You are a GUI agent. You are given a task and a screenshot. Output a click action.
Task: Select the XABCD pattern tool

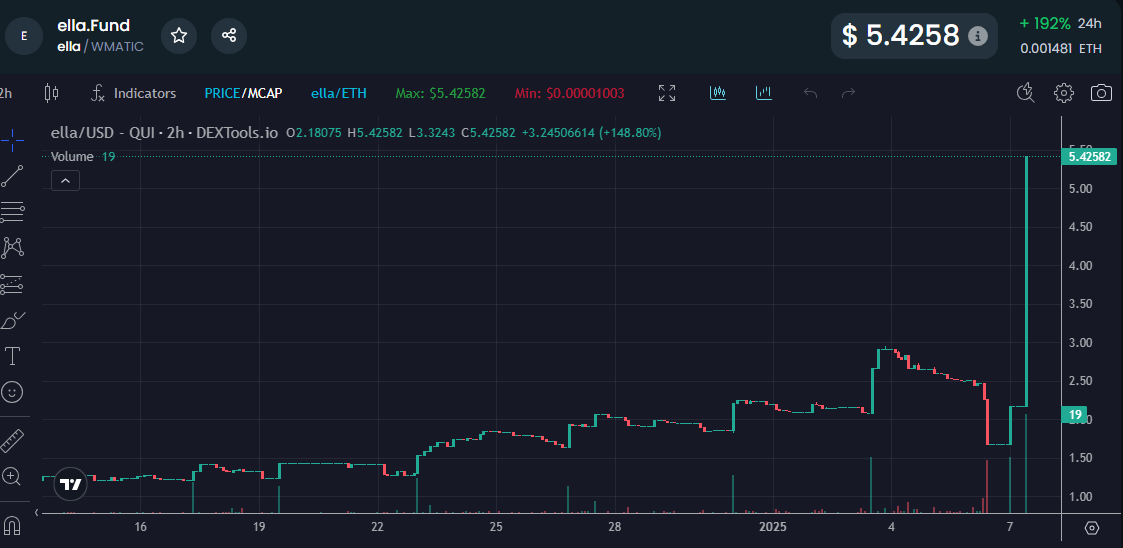[x=12, y=248]
